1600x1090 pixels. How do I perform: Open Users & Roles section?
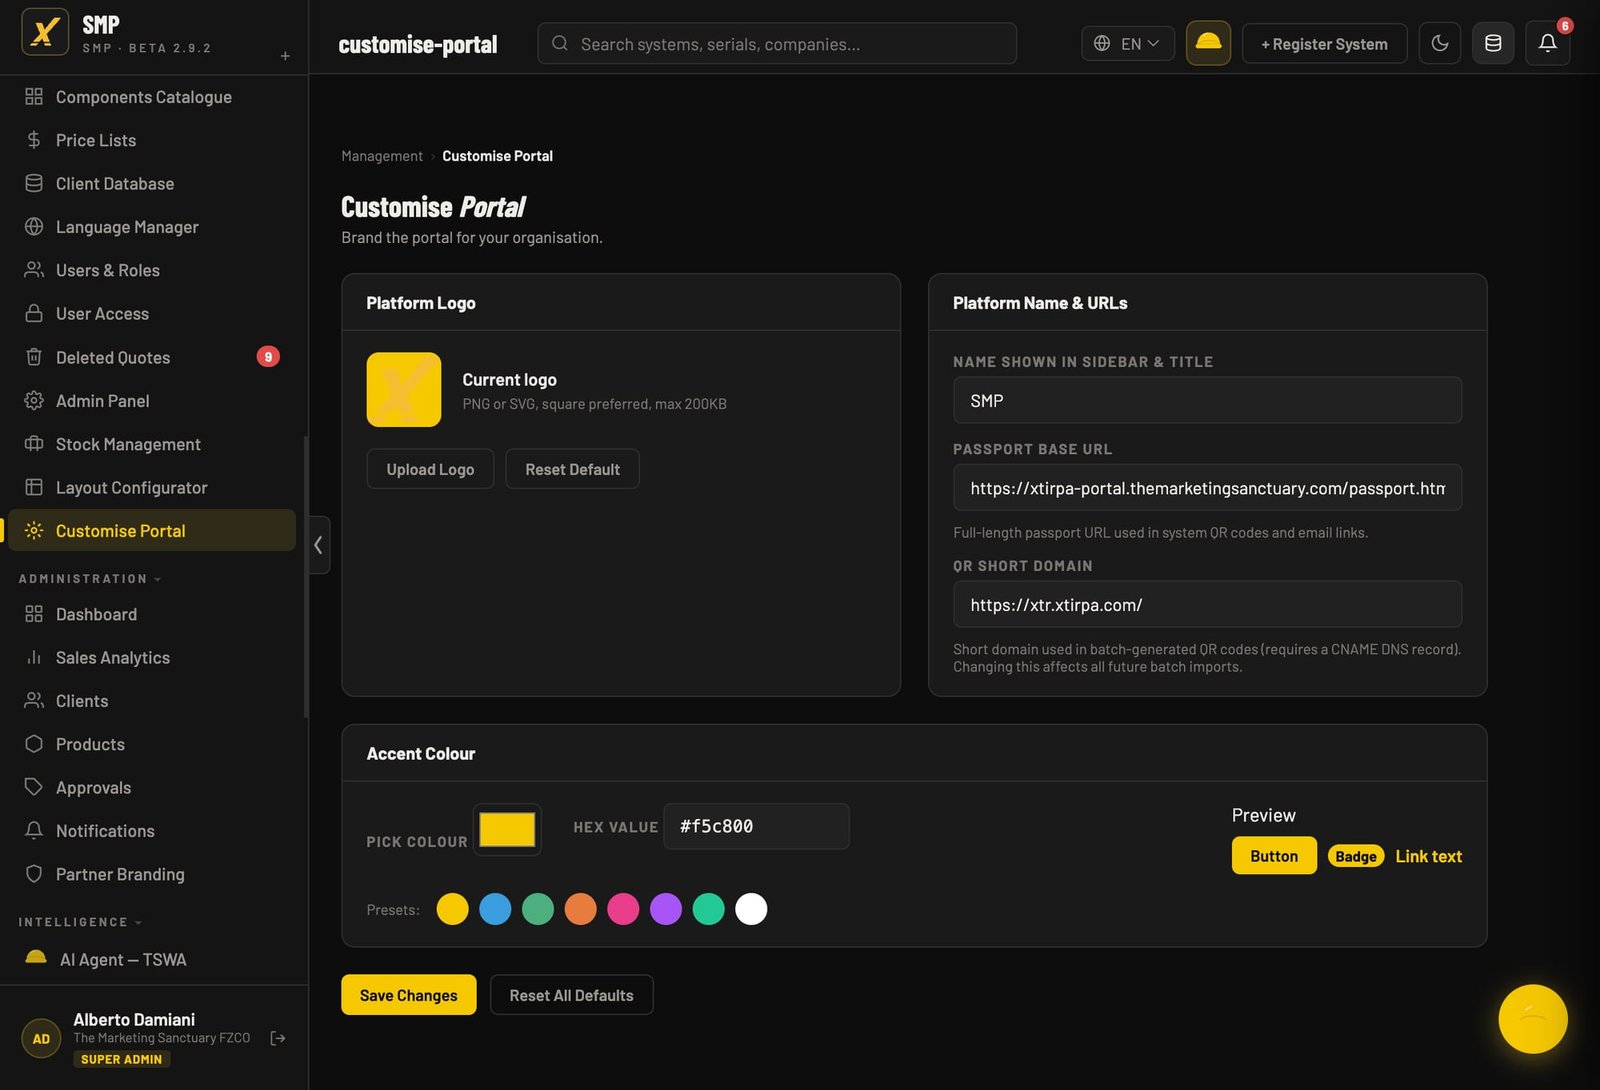click(151, 270)
